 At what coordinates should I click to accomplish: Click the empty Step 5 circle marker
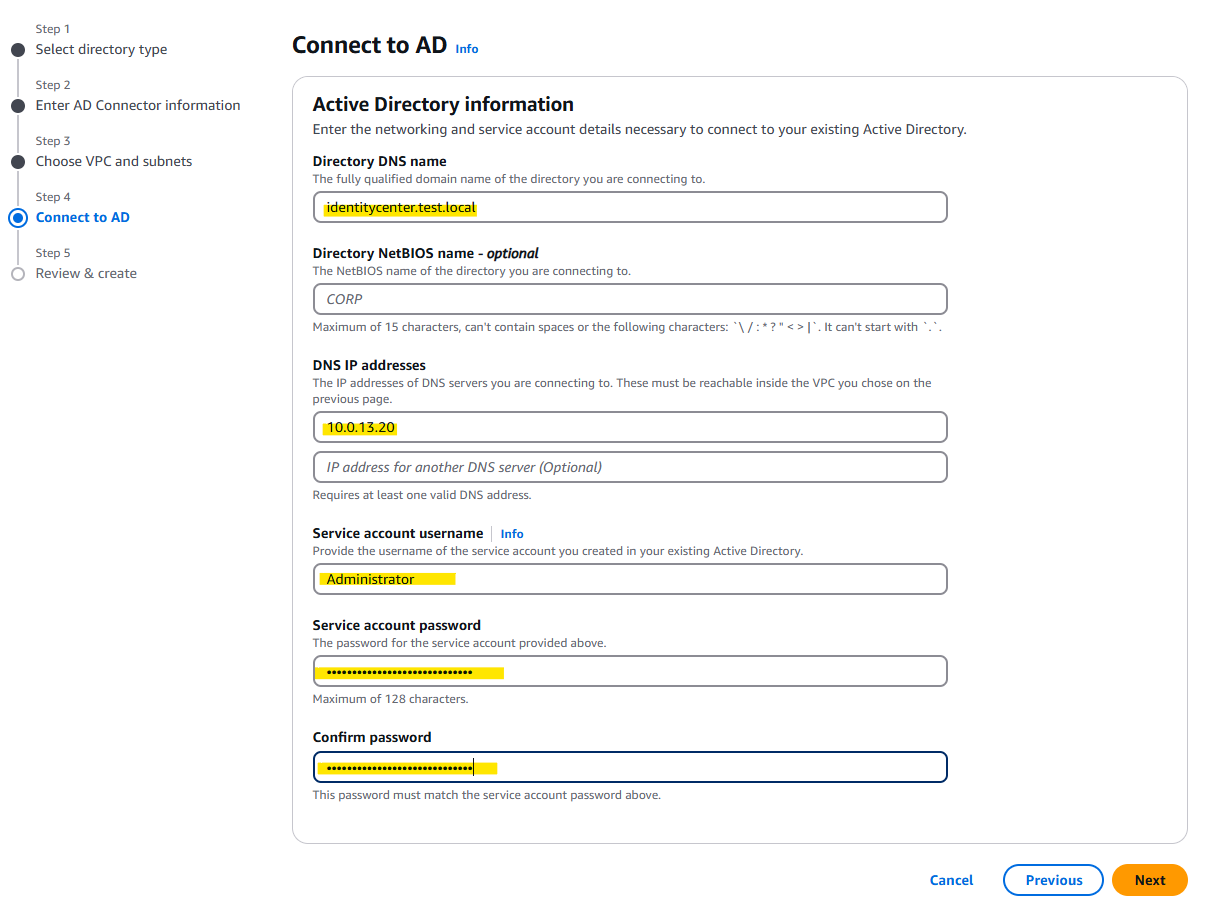point(17,274)
